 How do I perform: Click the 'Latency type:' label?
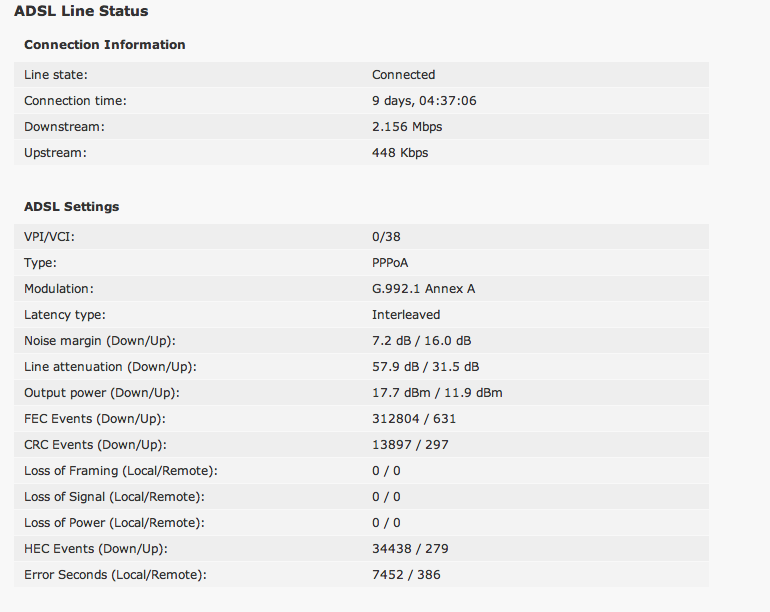tap(65, 315)
